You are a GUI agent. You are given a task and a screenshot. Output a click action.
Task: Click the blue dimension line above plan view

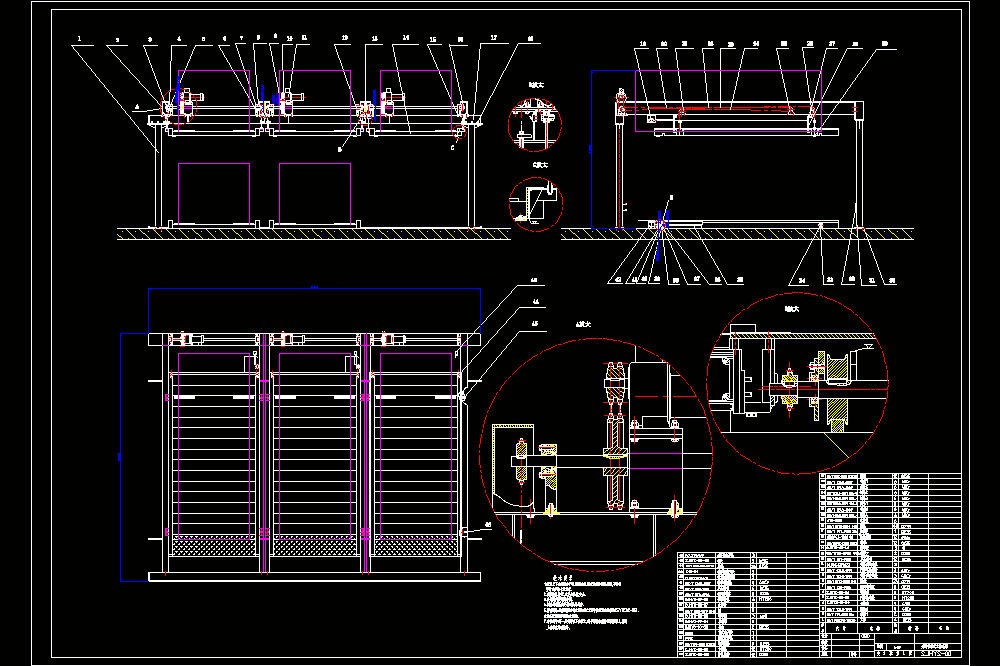pos(314,289)
